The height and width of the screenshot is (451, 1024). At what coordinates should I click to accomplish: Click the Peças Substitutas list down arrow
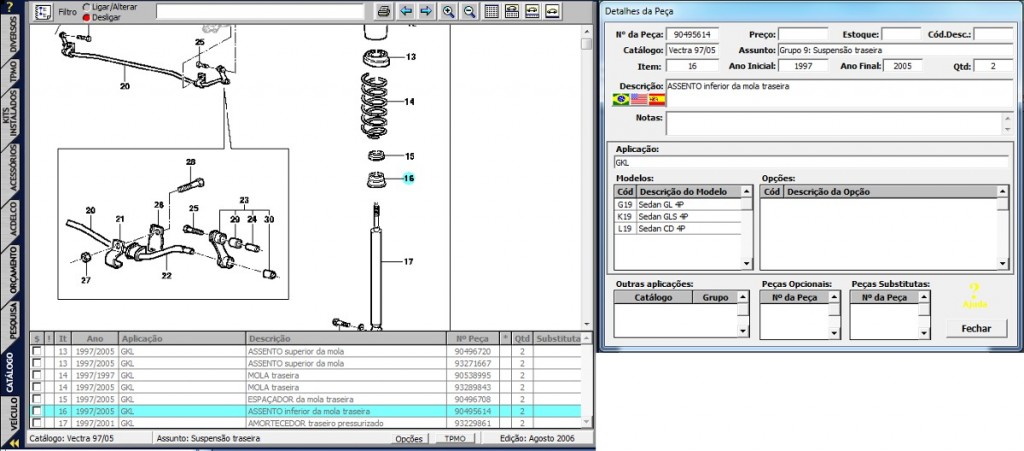(924, 332)
